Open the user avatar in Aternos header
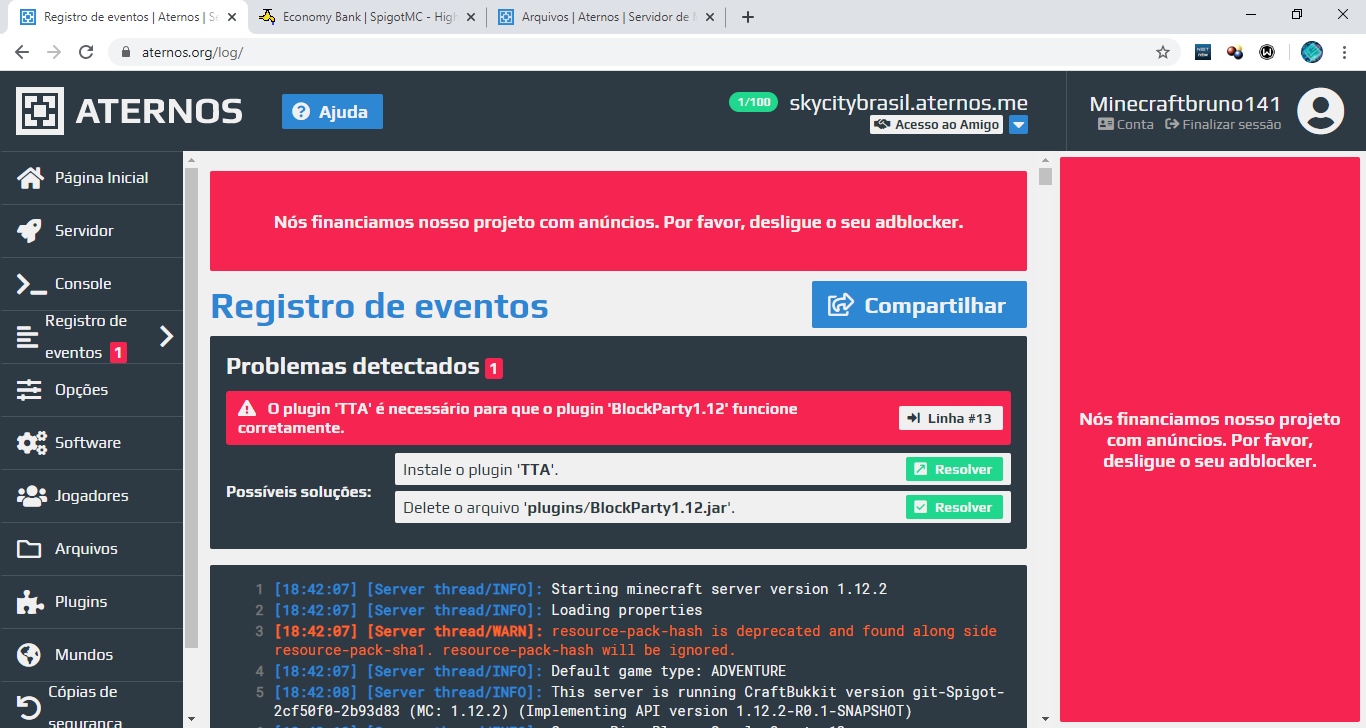1366x728 pixels. point(1320,111)
